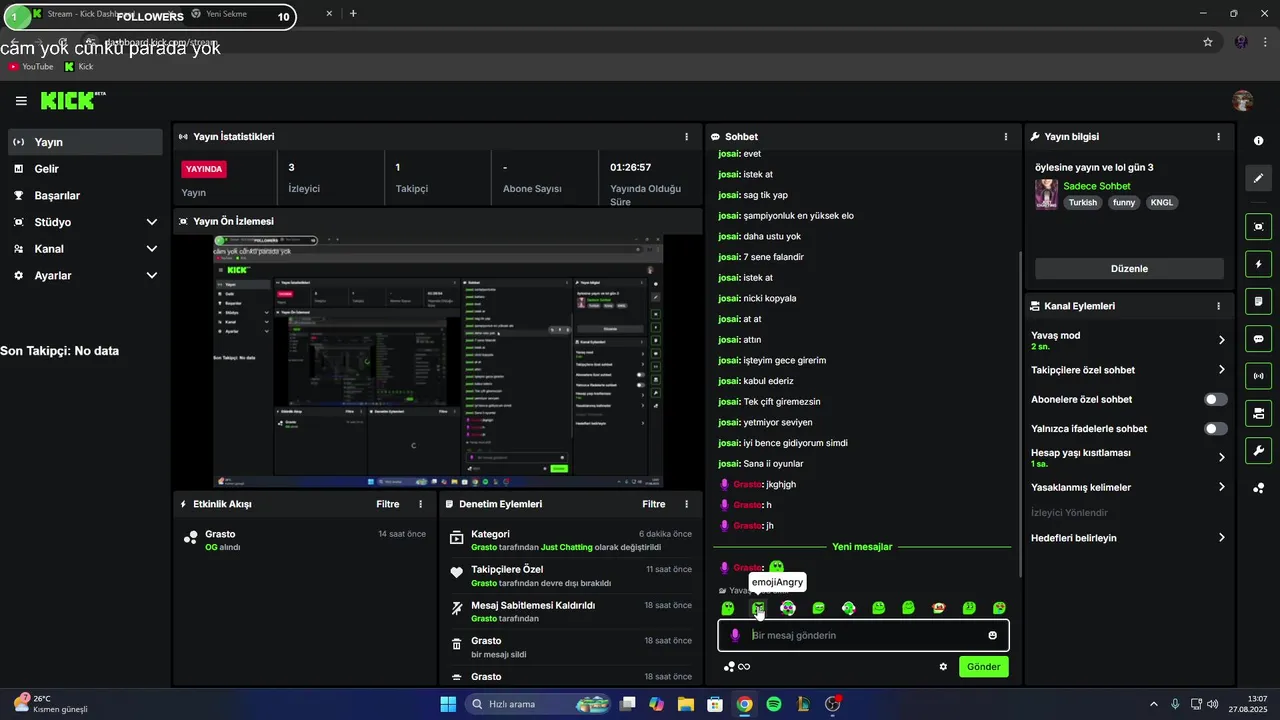Click the Kick logo in header

click(x=73, y=100)
